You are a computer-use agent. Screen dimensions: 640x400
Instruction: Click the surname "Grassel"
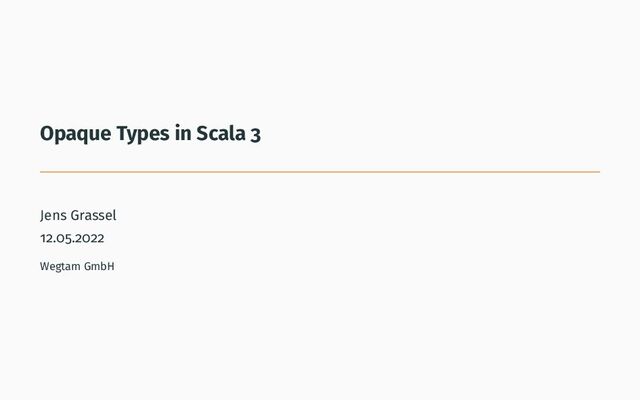93,215
